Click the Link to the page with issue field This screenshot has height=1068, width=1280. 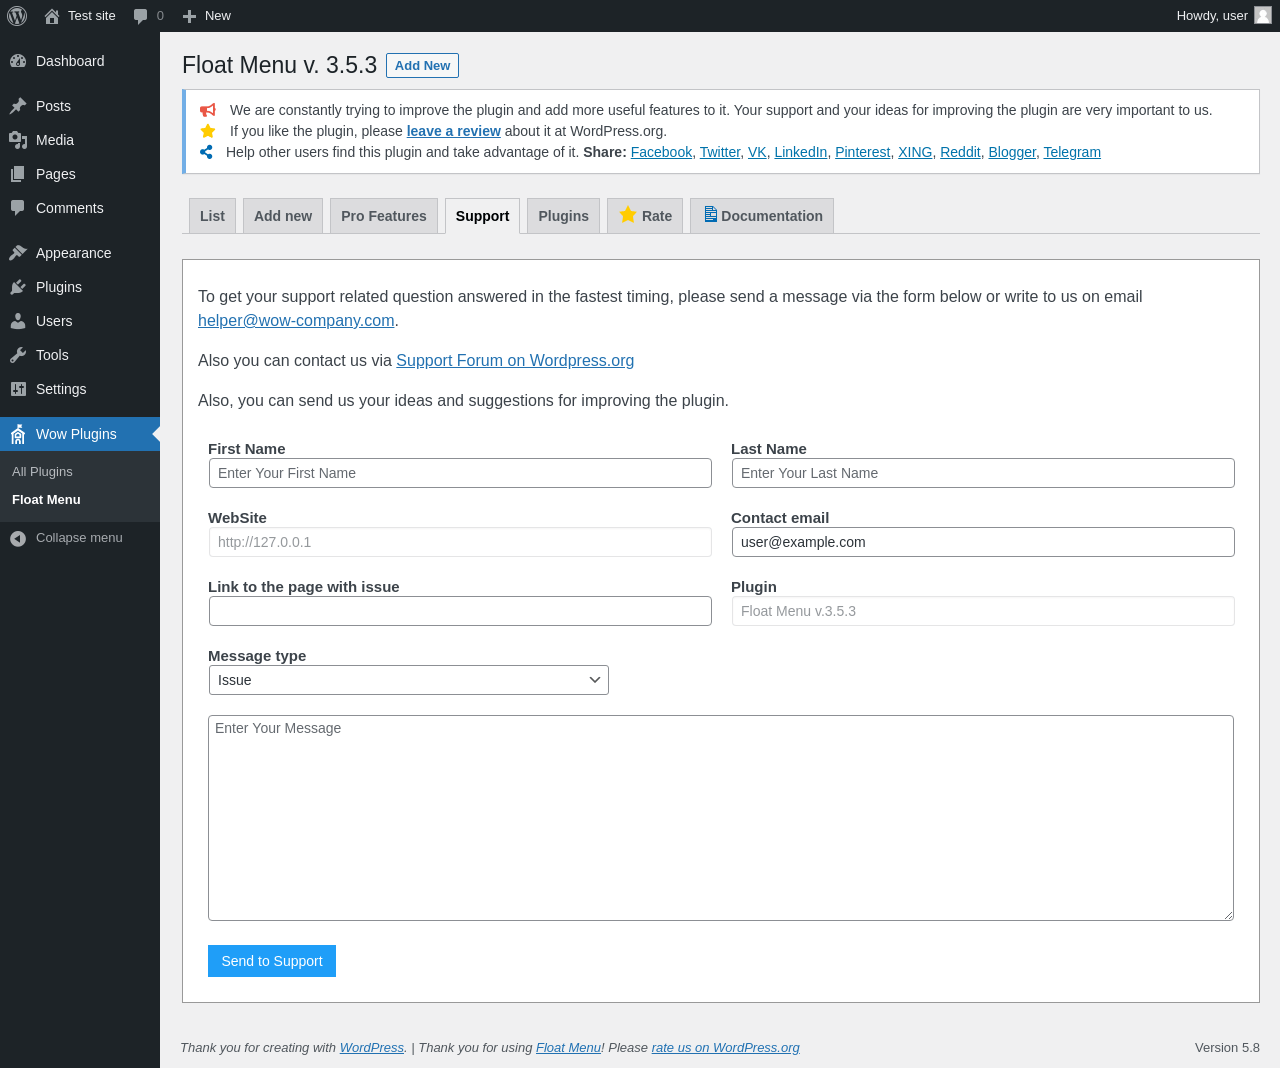(460, 611)
